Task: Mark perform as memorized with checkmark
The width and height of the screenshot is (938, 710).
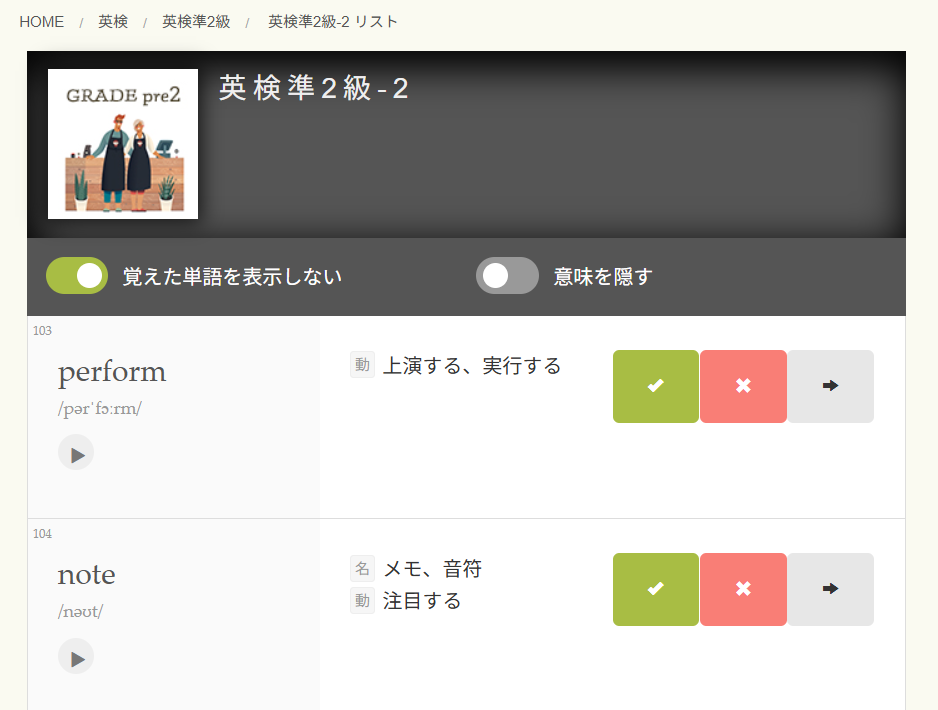Action: [x=656, y=386]
